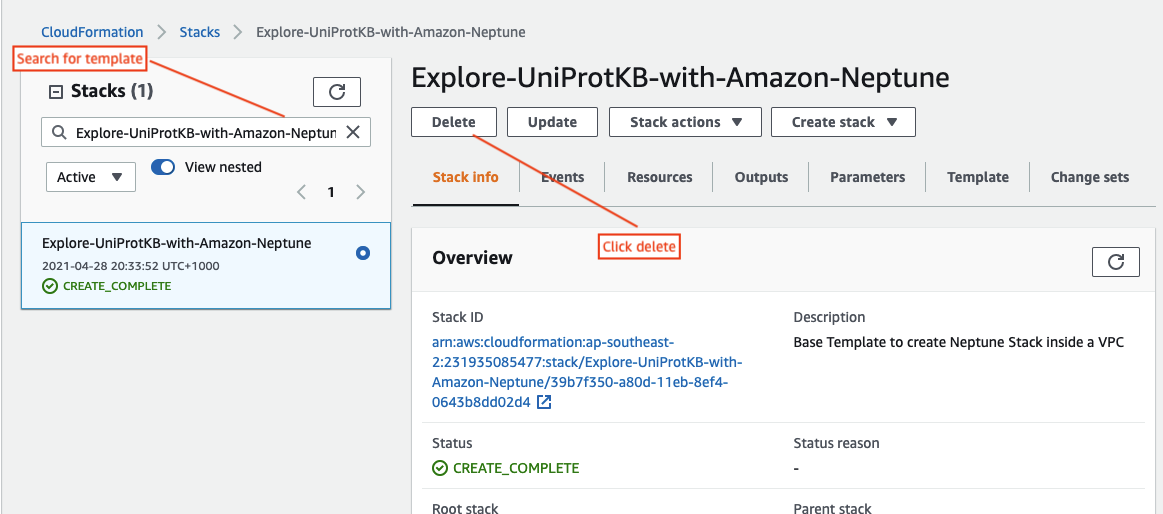Refresh the Stacks list
Image resolution: width=1163 pixels, height=514 pixels.
(337, 92)
